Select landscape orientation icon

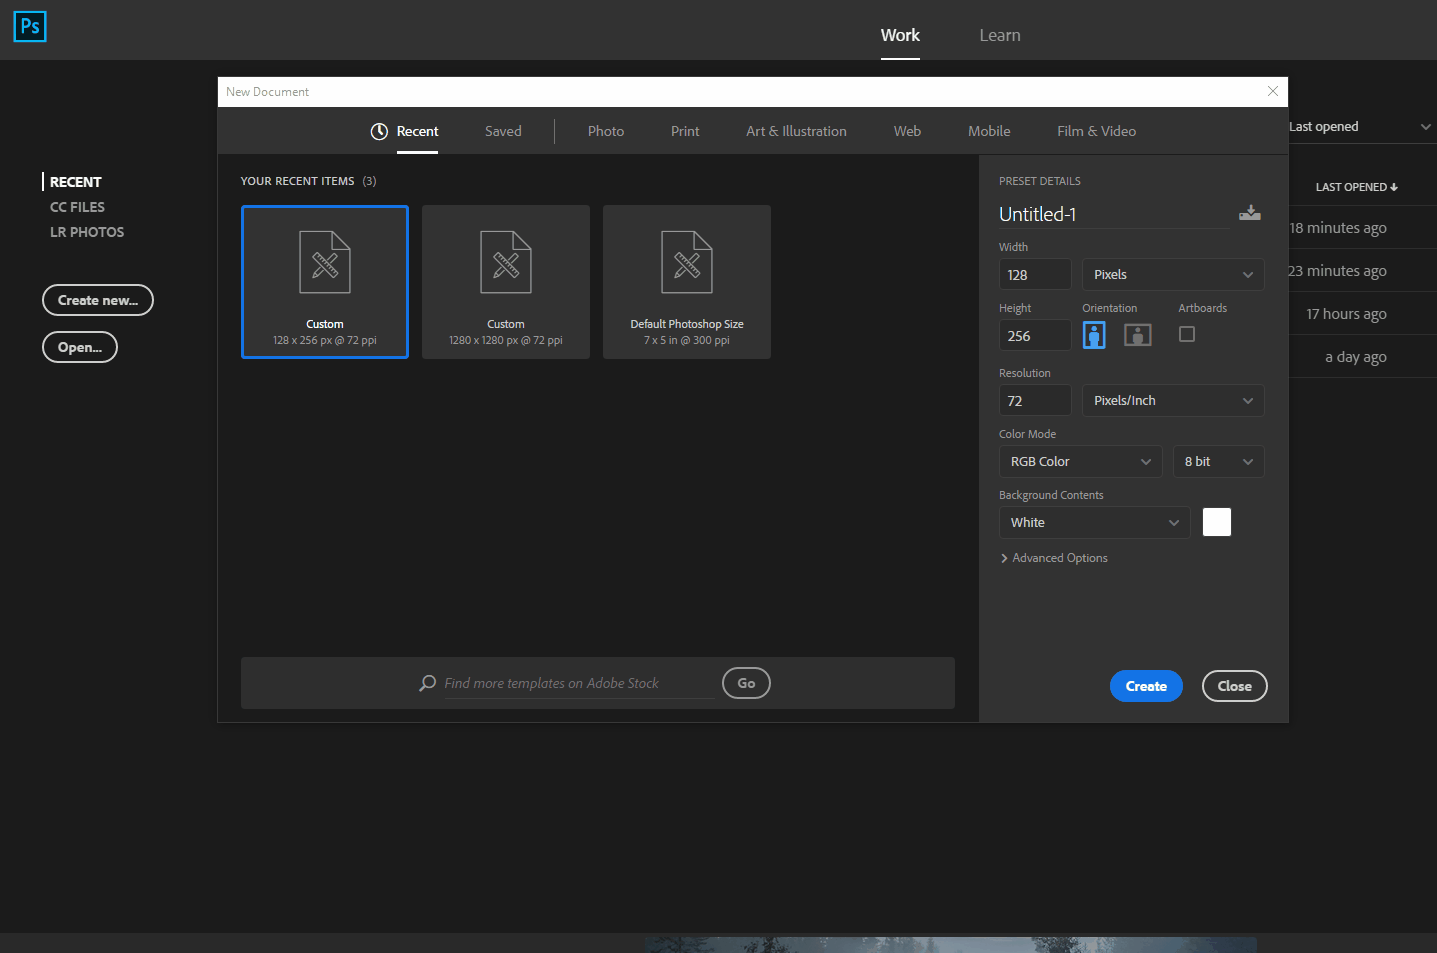(1138, 335)
